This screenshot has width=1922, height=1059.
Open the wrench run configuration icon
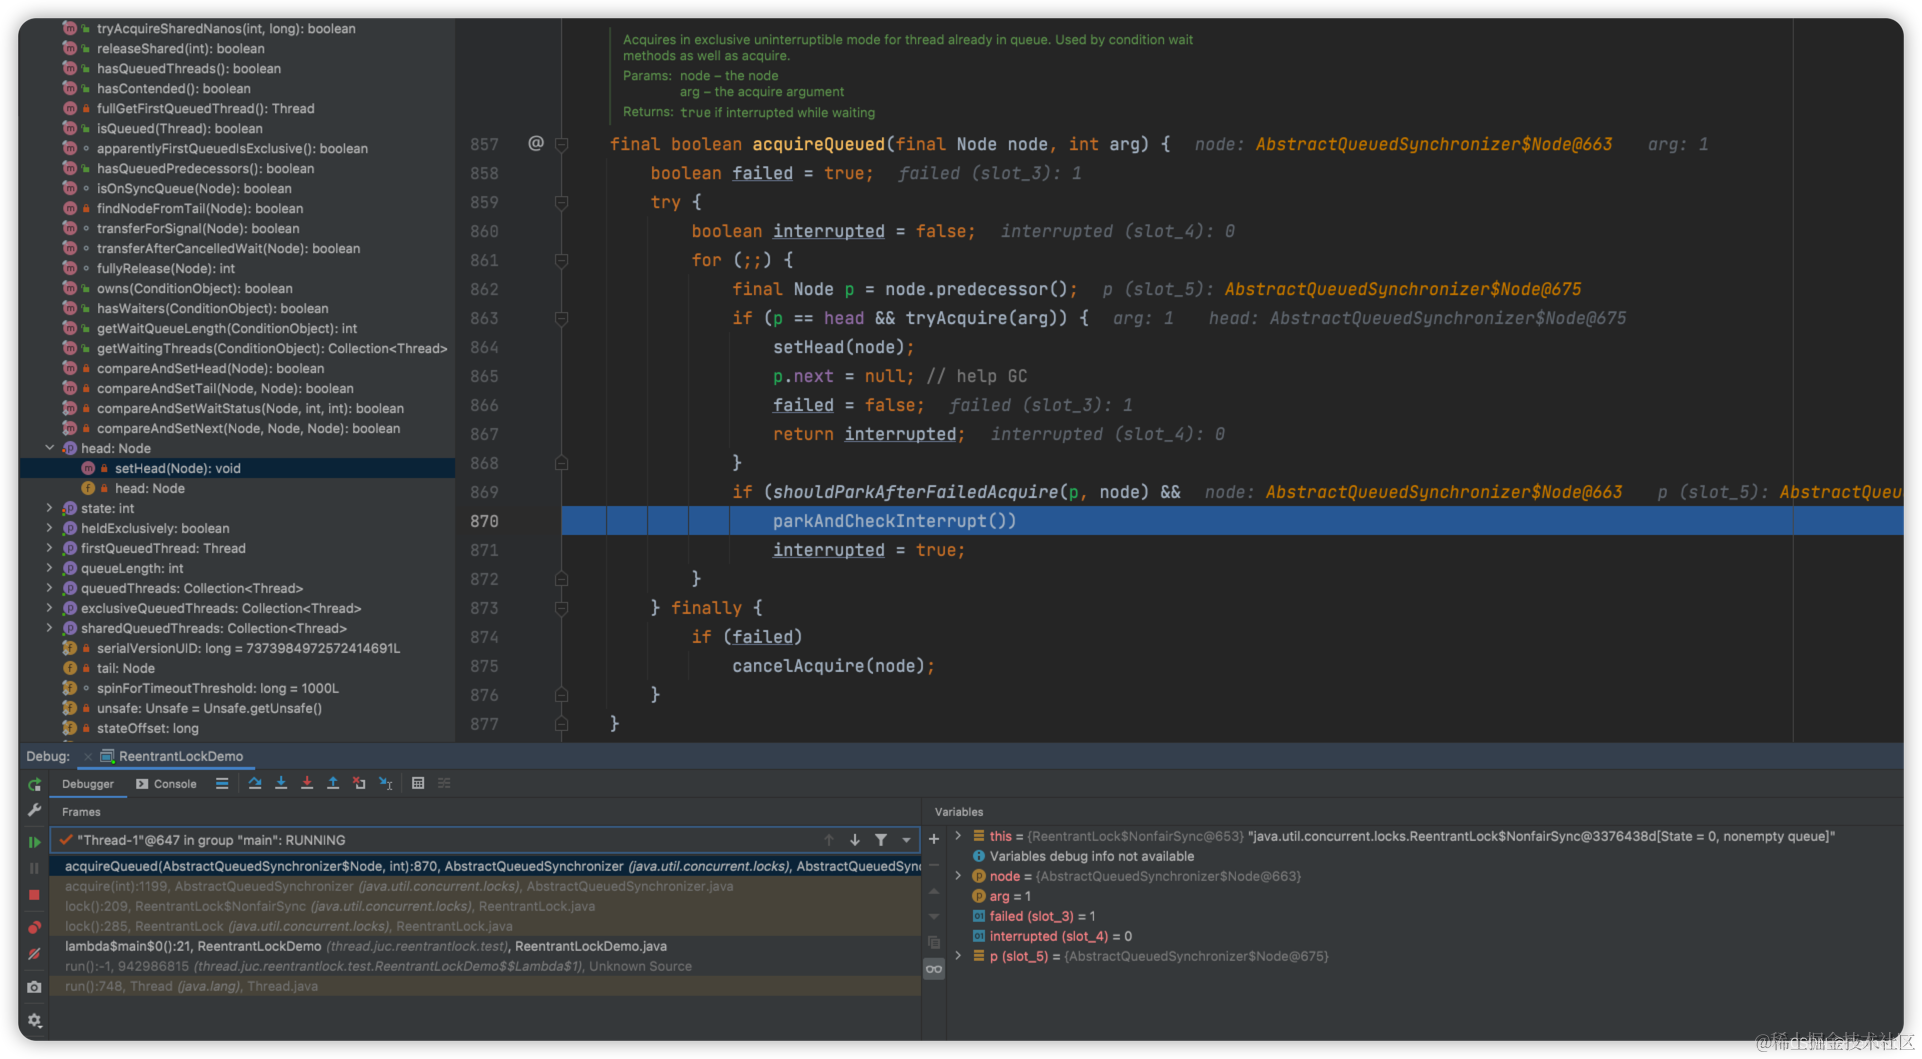click(x=34, y=810)
